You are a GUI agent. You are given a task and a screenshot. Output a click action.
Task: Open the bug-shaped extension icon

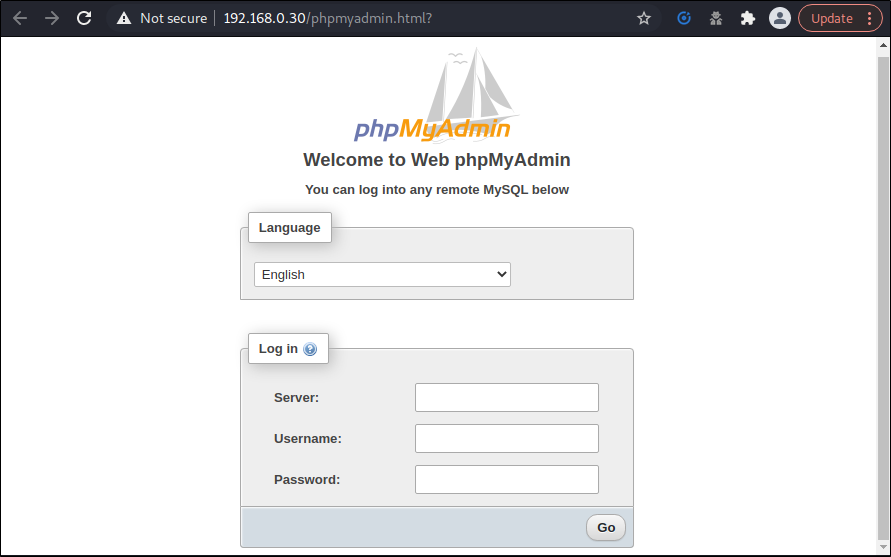tap(716, 18)
